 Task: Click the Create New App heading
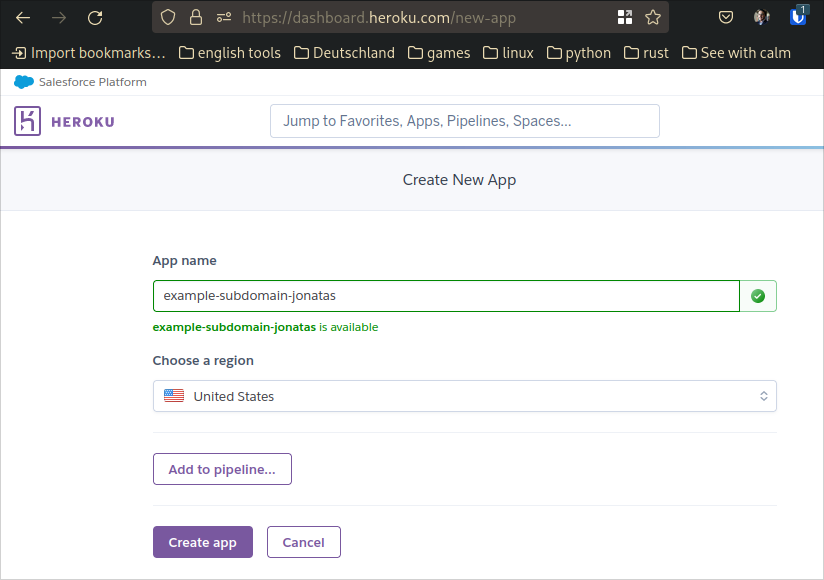459,180
